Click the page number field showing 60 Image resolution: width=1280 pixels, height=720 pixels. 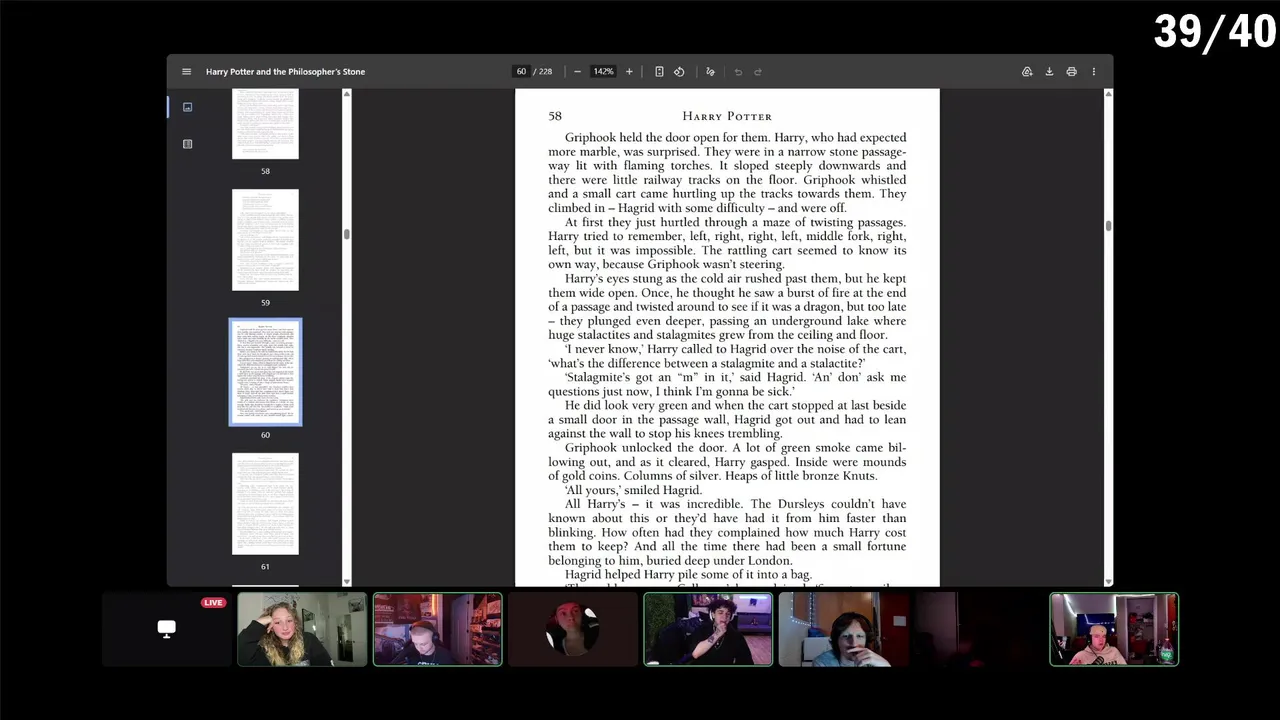pyautogui.click(x=521, y=72)
